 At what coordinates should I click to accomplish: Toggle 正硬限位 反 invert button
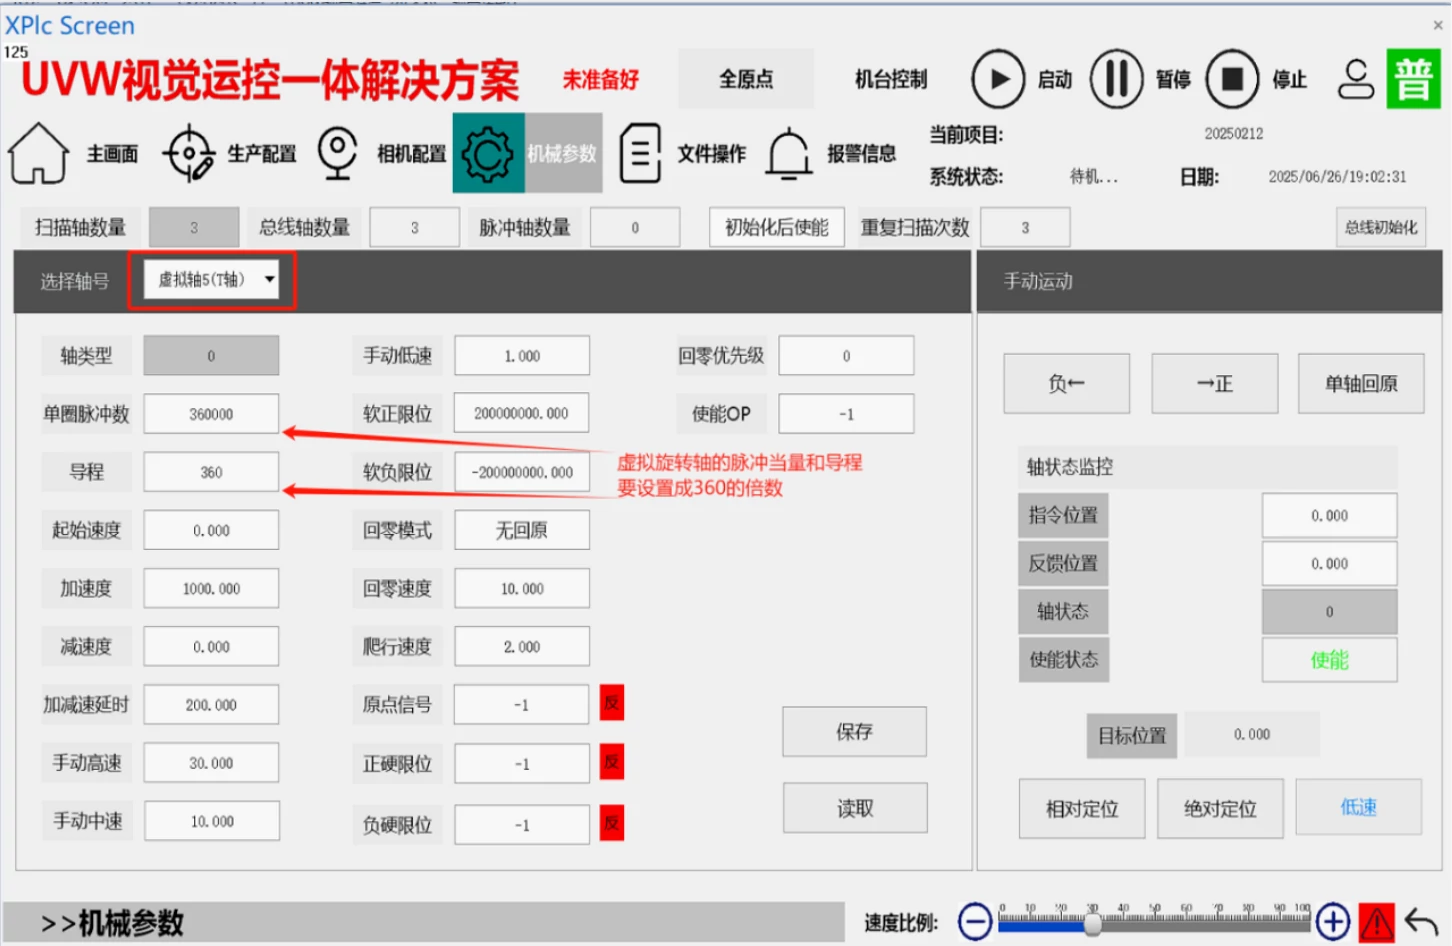tap(612, 763)
